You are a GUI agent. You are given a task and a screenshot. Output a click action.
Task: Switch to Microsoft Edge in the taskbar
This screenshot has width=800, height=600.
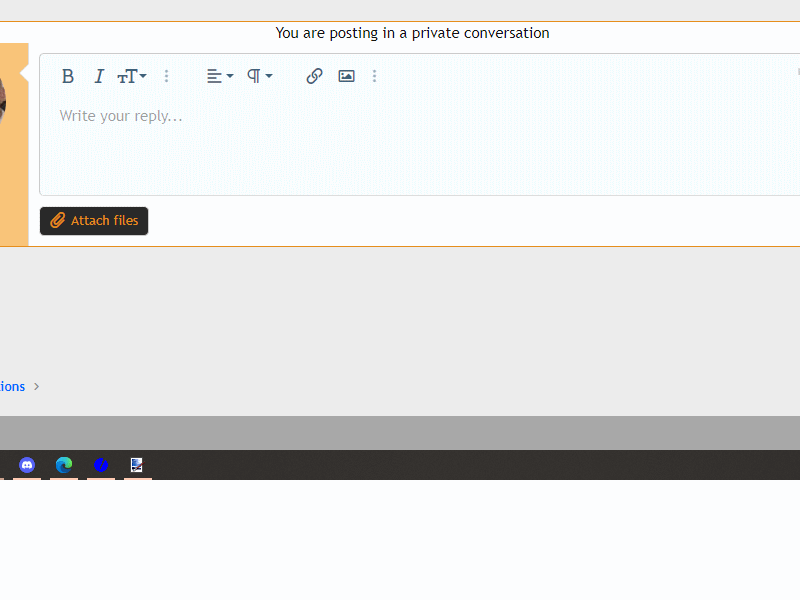click(x=64, y=465)
